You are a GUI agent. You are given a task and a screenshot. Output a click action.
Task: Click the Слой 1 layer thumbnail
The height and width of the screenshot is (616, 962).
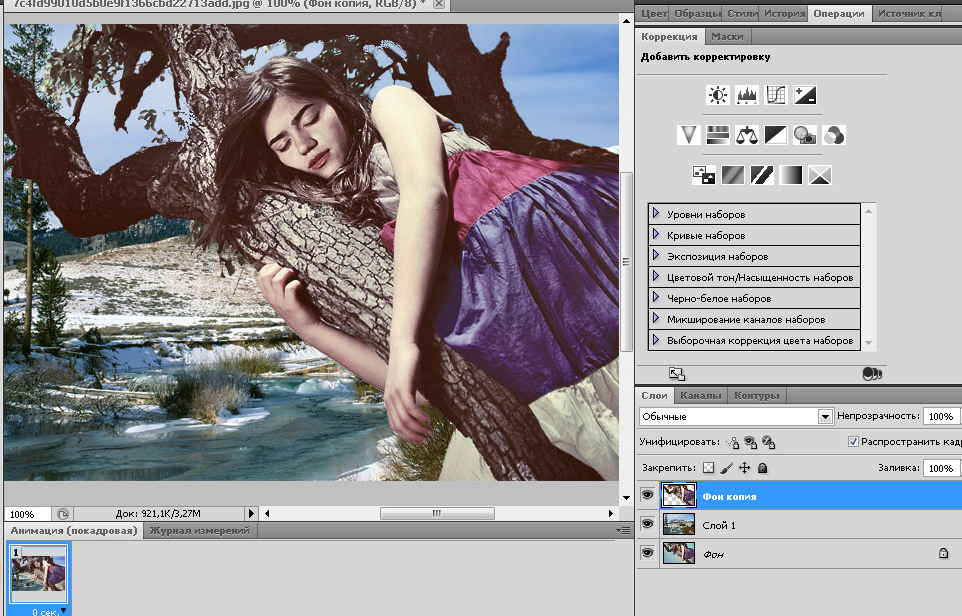coord(679,525)
